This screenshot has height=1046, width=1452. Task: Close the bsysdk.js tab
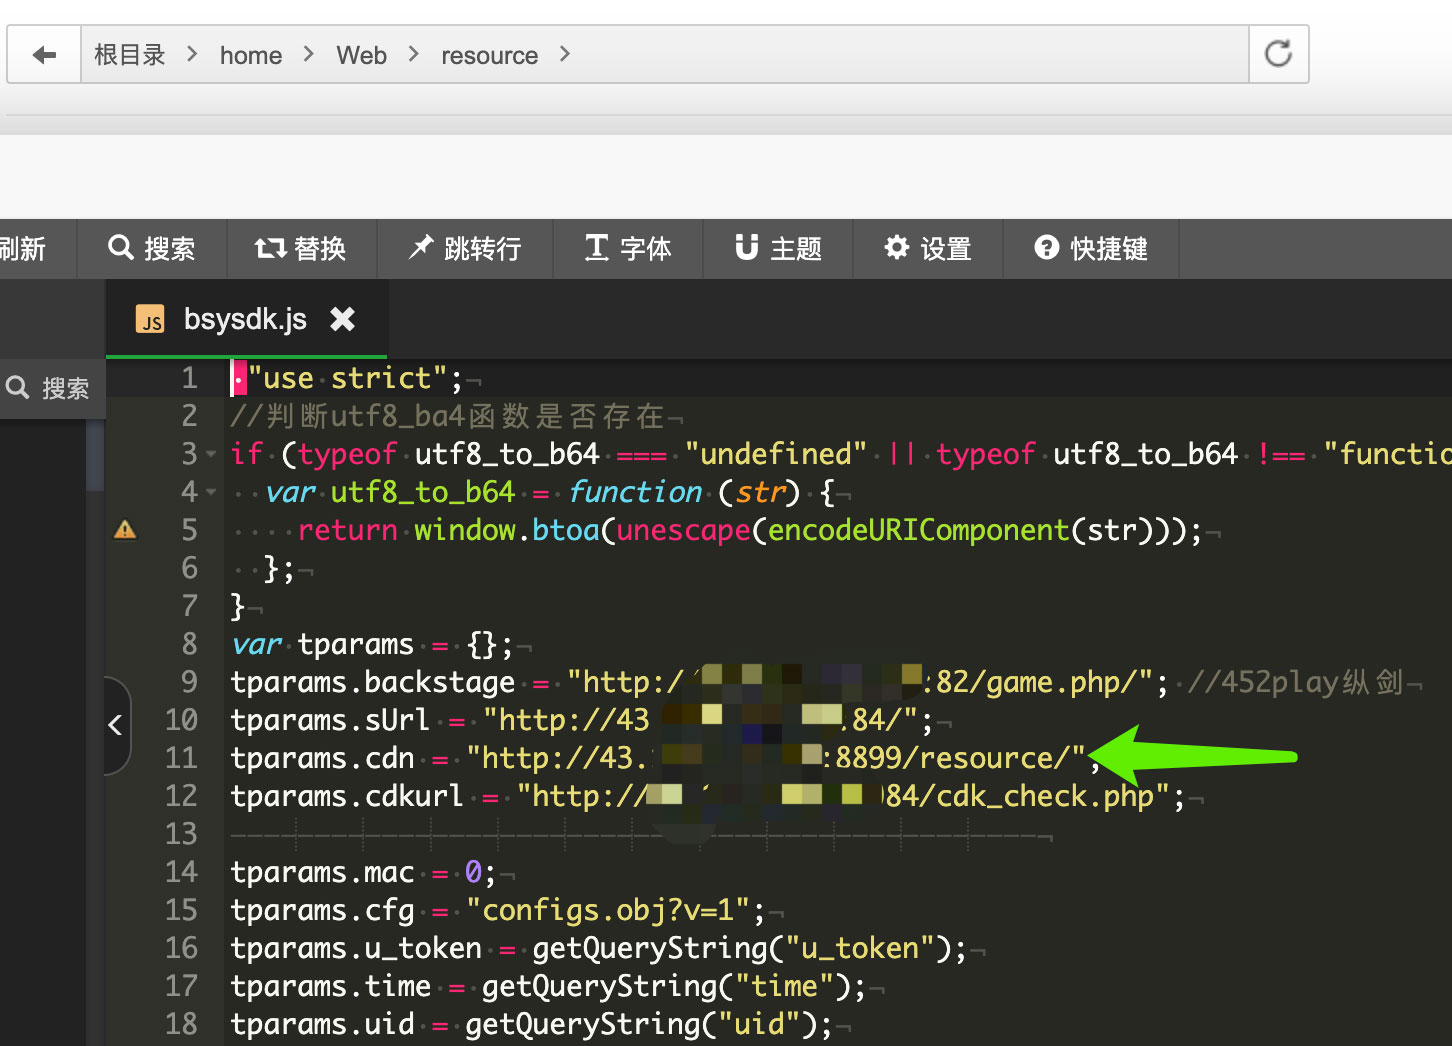(343, 319)
